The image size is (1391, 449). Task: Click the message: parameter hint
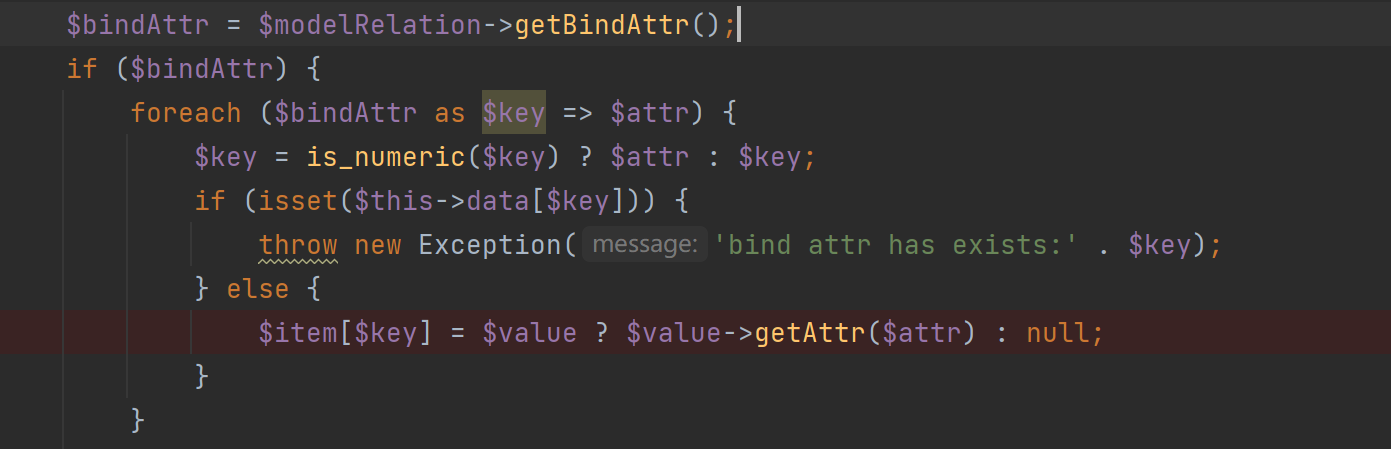[x=645, y=245]
